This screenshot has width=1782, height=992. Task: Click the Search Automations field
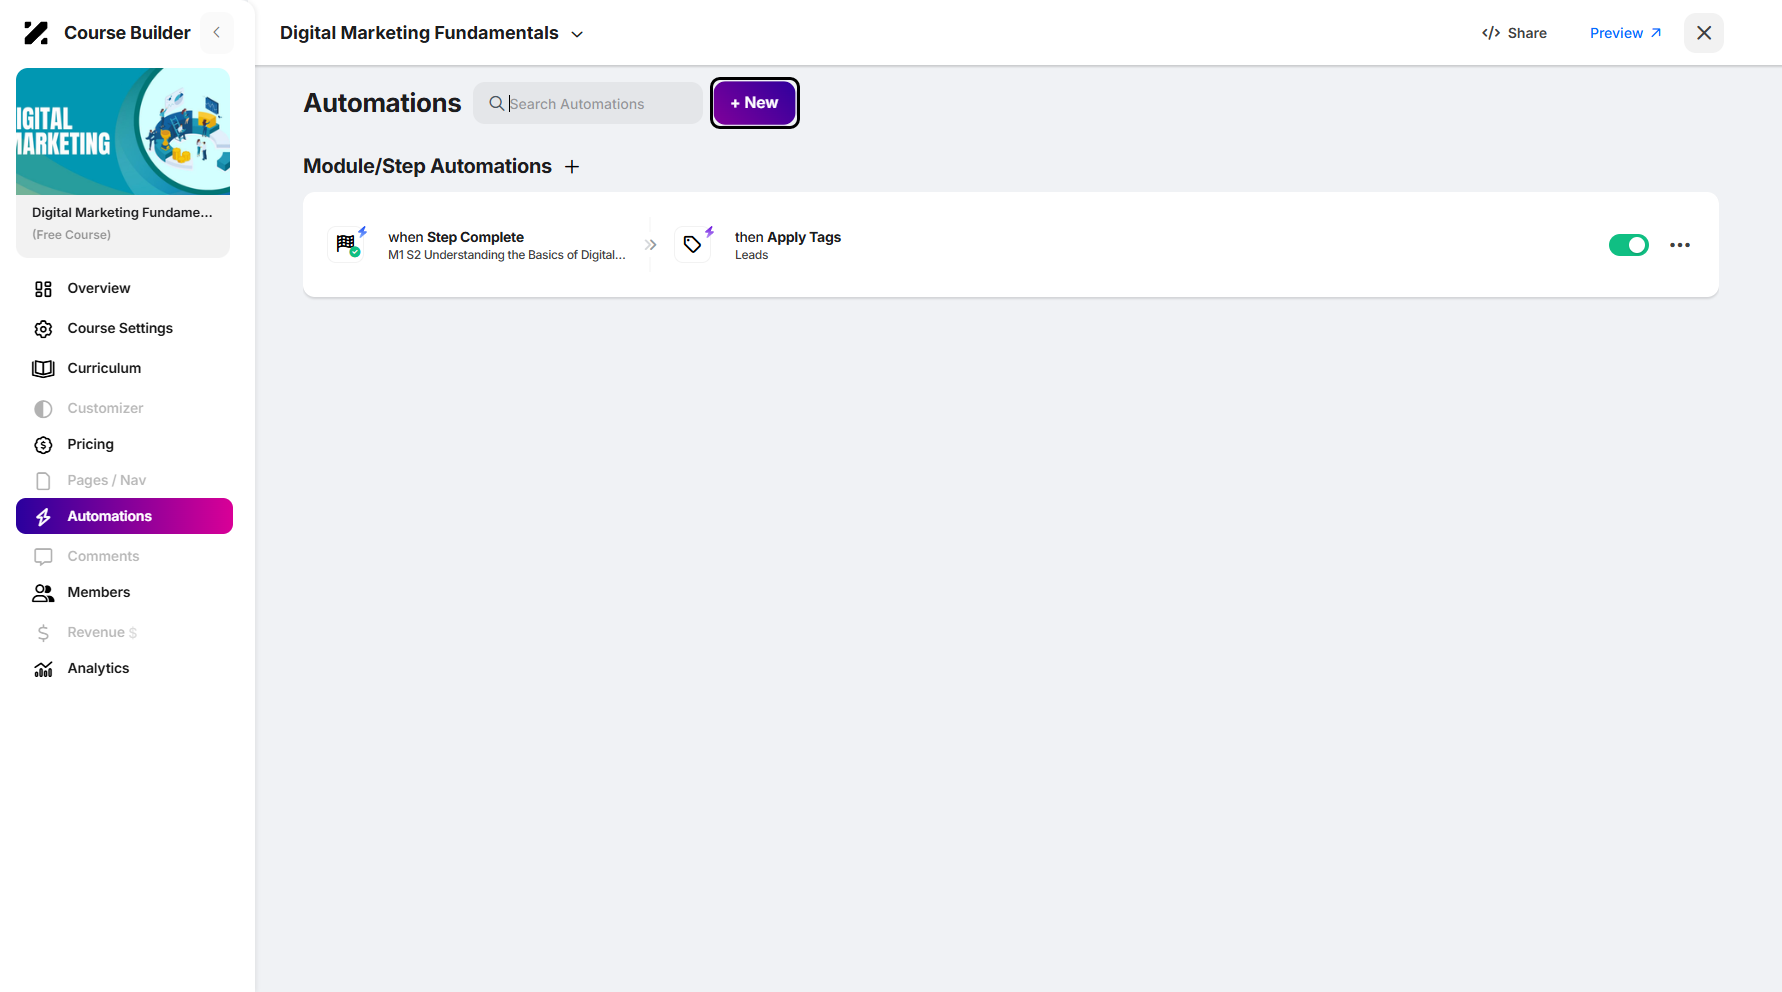point(588,103)
